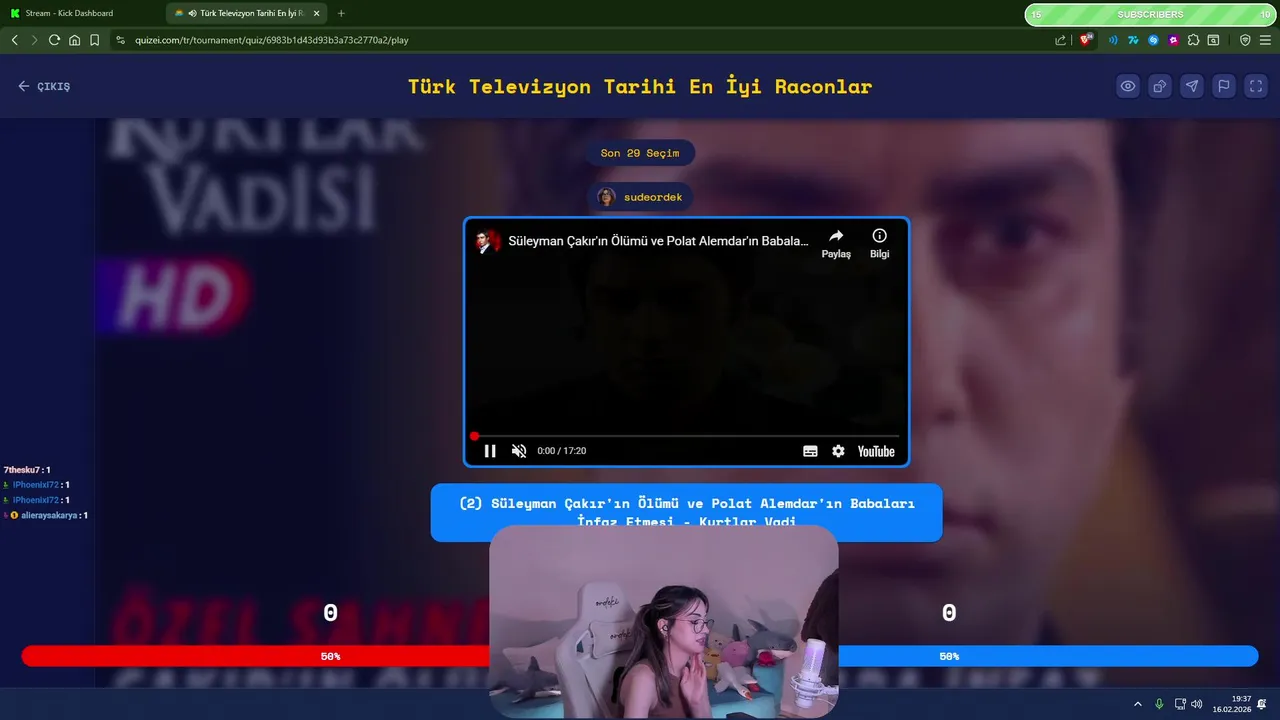The width and height of the screenshot is (1280, 720).
Task: Open the notifications bell icon
Action: [1262, 704]
